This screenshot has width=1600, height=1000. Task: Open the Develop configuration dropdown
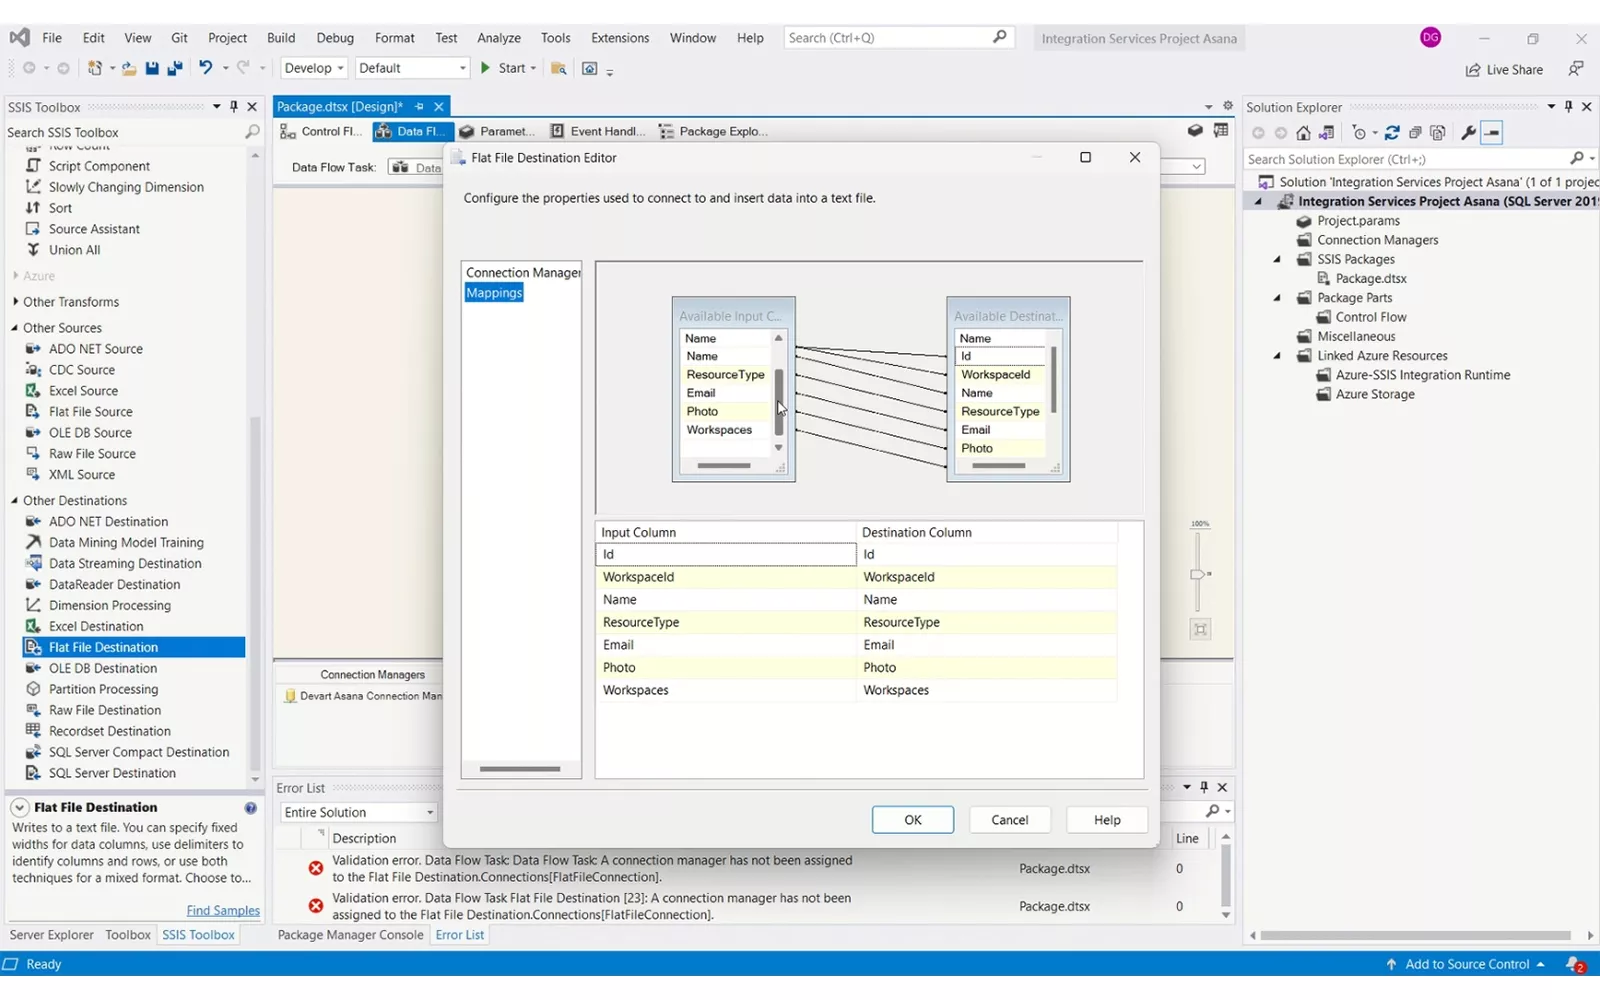(313, 68)
